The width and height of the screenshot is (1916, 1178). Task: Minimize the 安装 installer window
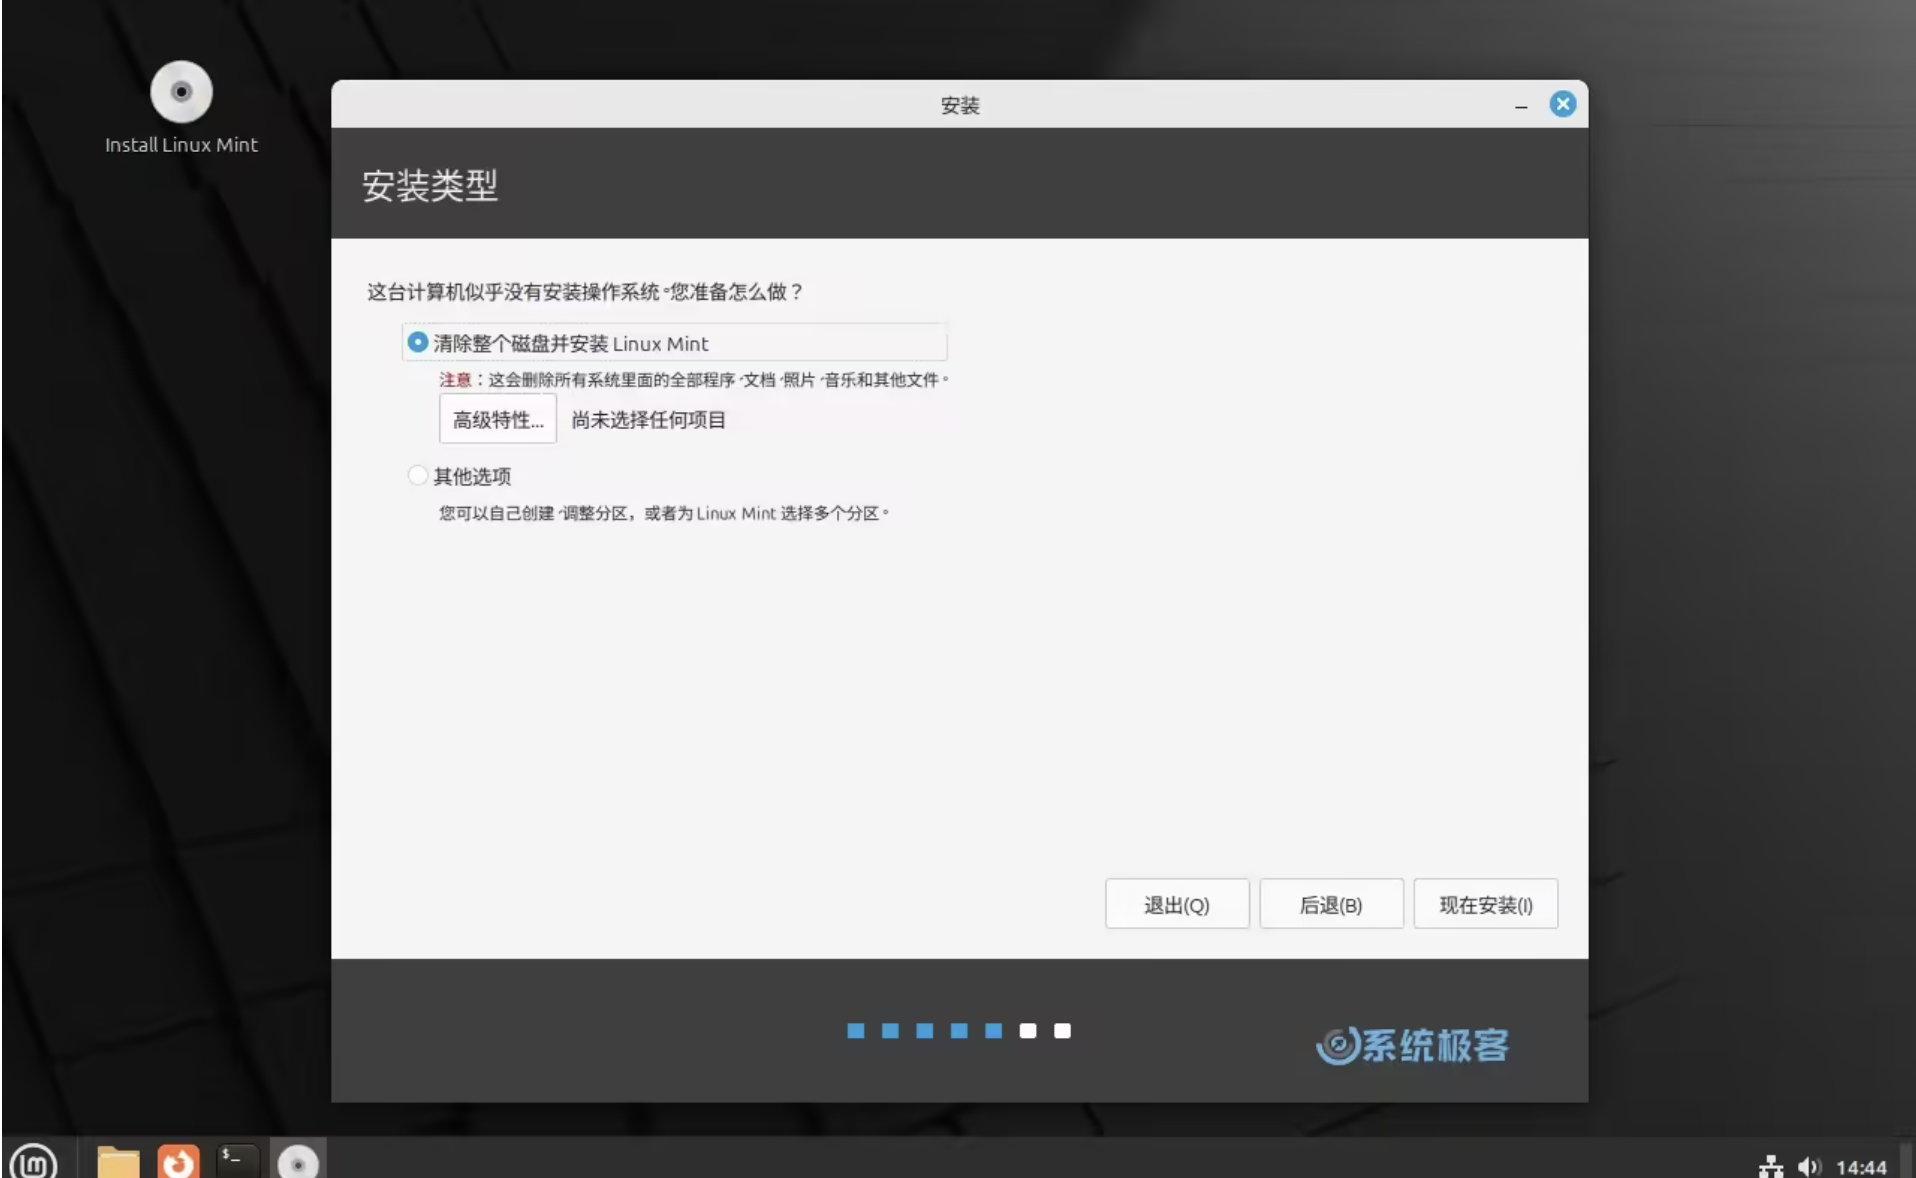click(1521, 105)
